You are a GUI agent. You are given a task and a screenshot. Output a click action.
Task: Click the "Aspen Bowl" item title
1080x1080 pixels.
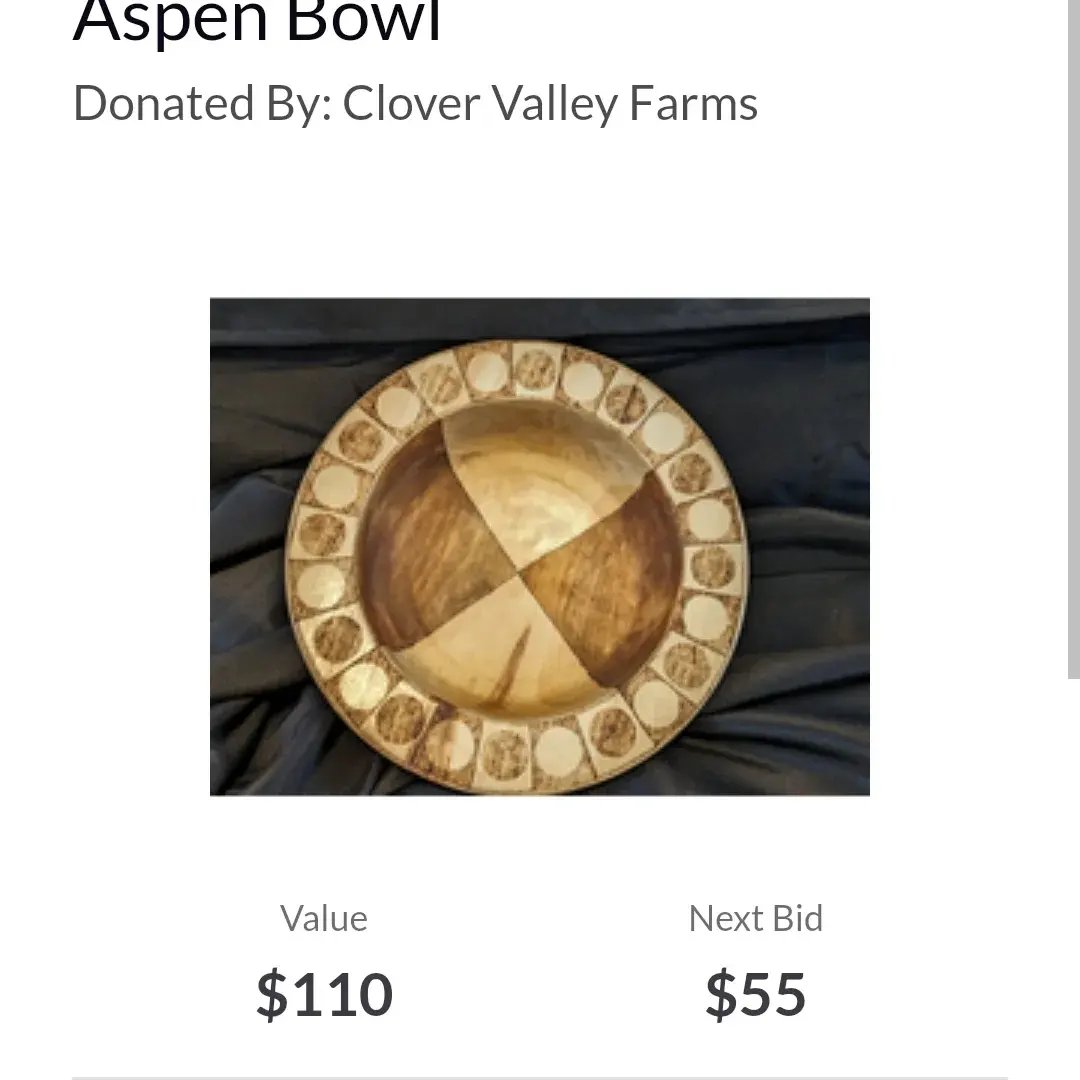click(257, 22)
